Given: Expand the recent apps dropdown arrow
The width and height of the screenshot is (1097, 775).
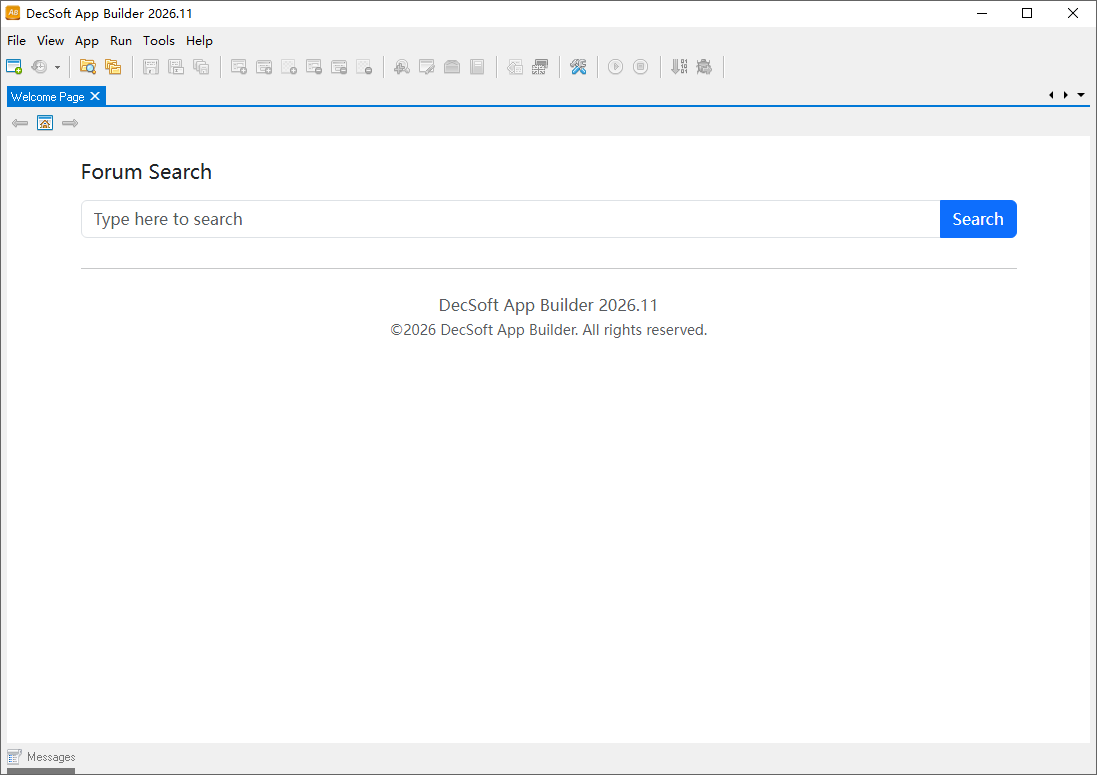Looking at the screenshot, I should (x=57, y=67).
